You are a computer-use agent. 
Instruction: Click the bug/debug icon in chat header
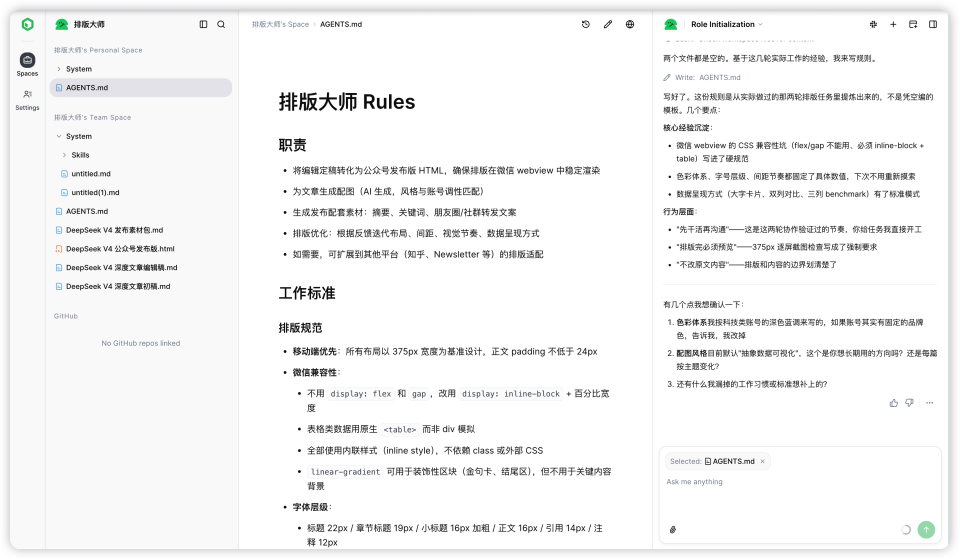873,24
